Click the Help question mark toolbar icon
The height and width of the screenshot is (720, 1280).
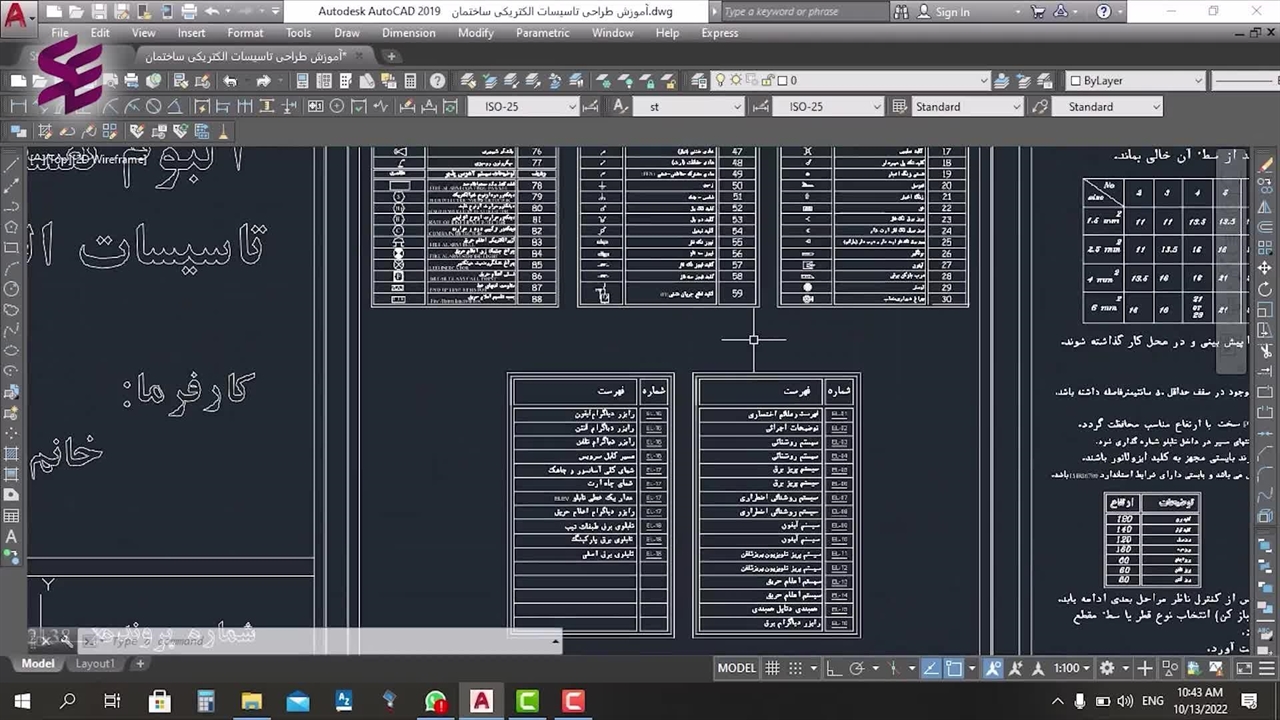point(437,81)
